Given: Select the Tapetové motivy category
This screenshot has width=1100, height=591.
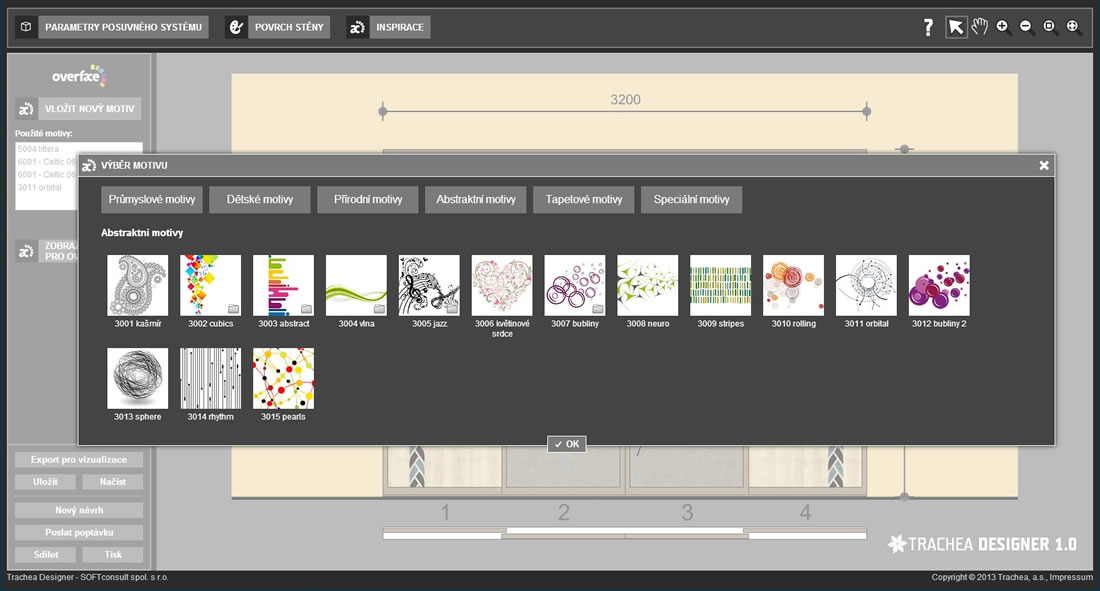Looking at the screenshot, I should 584,200.
